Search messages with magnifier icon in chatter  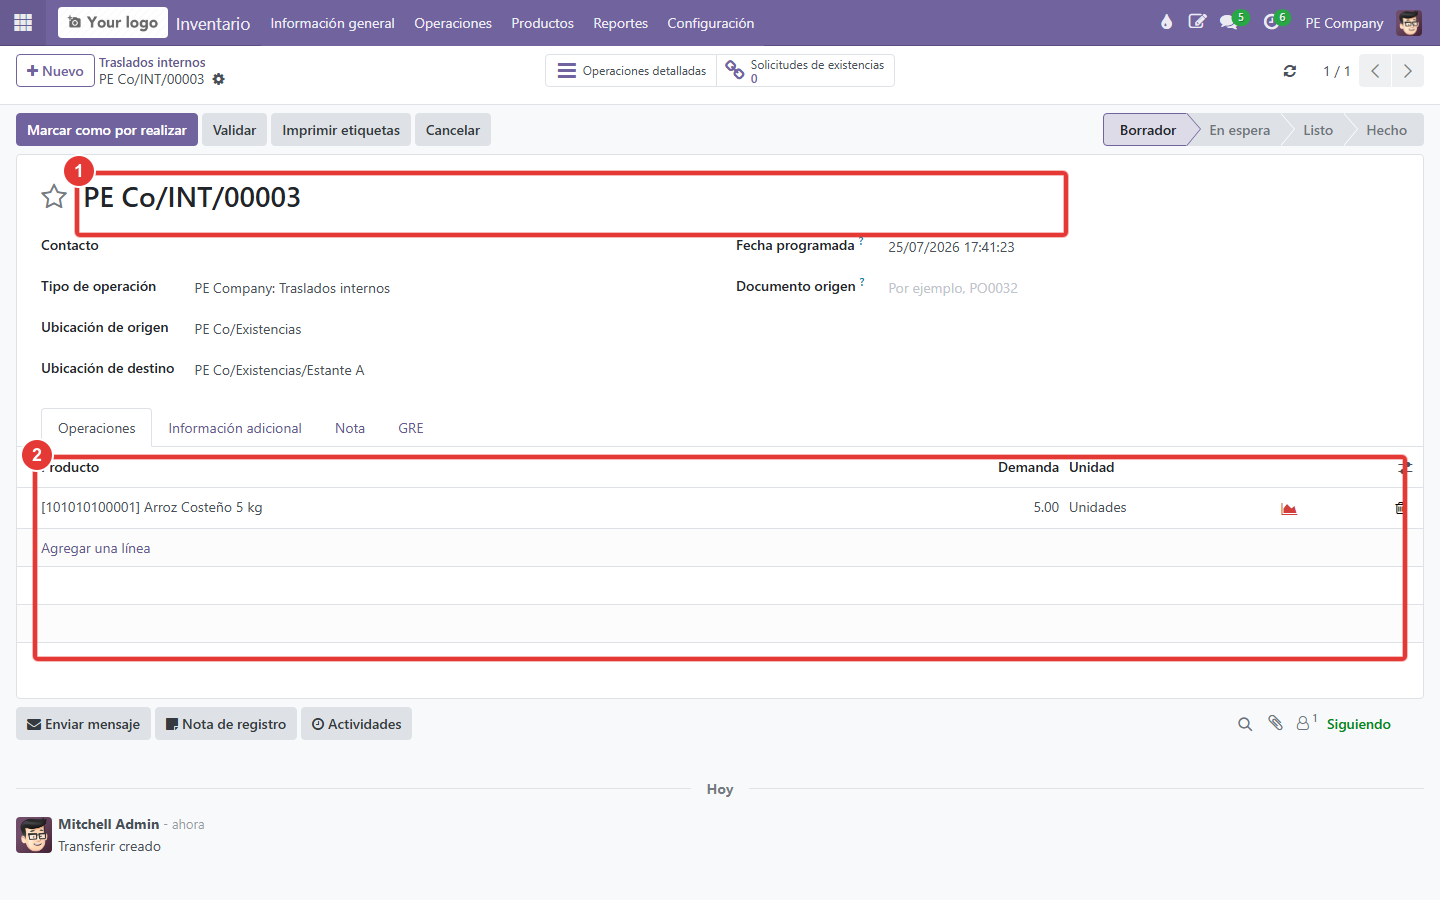click(x=1245, y=724)
